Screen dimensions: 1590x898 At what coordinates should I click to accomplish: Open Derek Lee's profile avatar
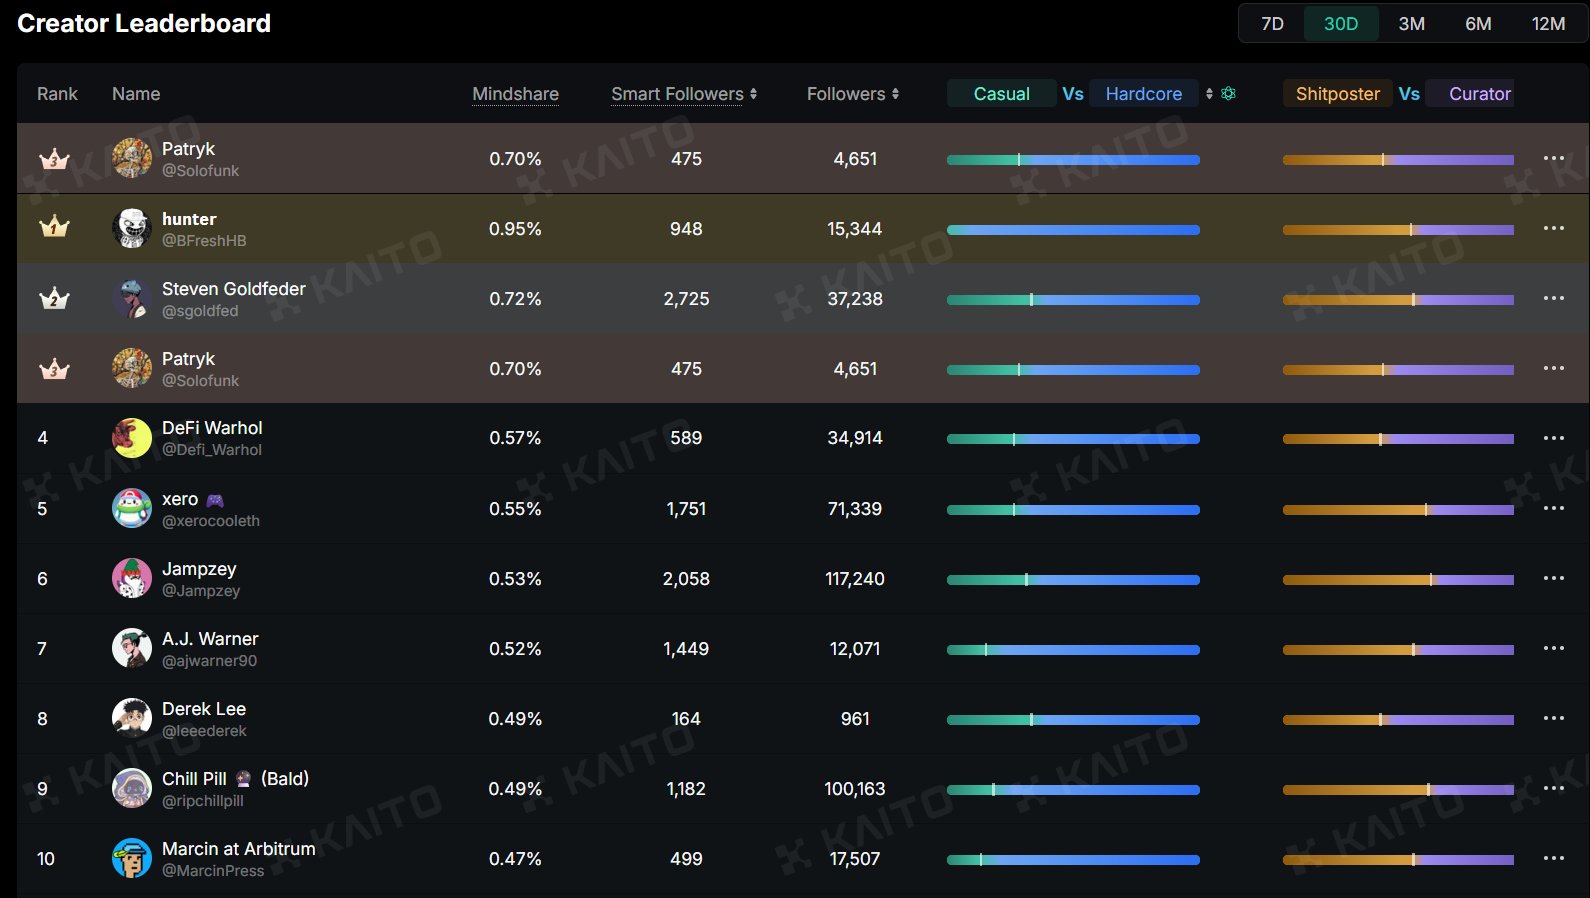tap(132, 718)
